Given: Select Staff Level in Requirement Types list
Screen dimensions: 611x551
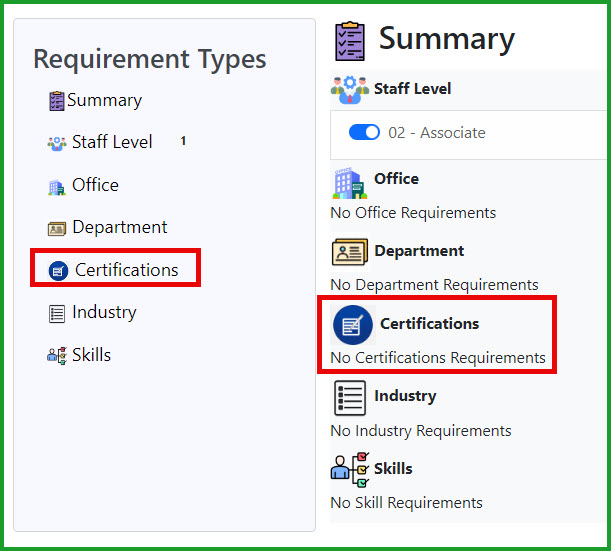Looking at the screenshot, I should point(112,142).
